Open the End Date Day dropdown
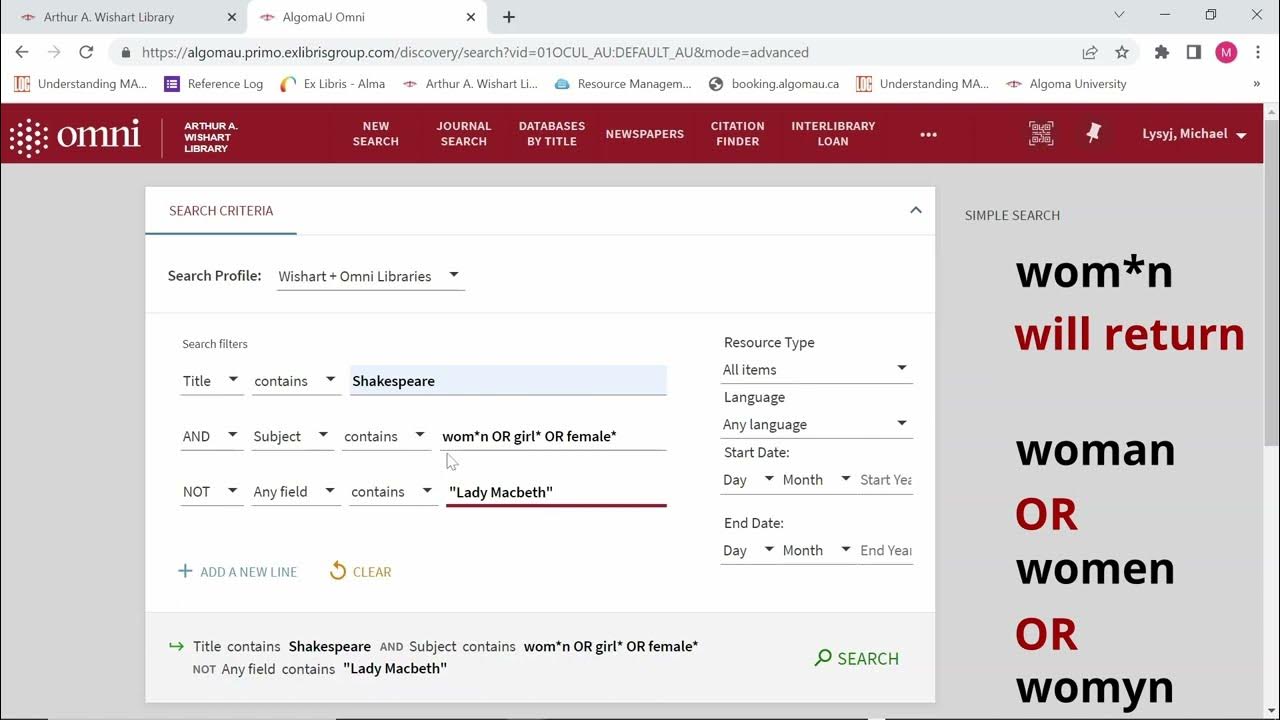Image resolution: width=1280 pixels, height=720 pixels. coord(748,551)
